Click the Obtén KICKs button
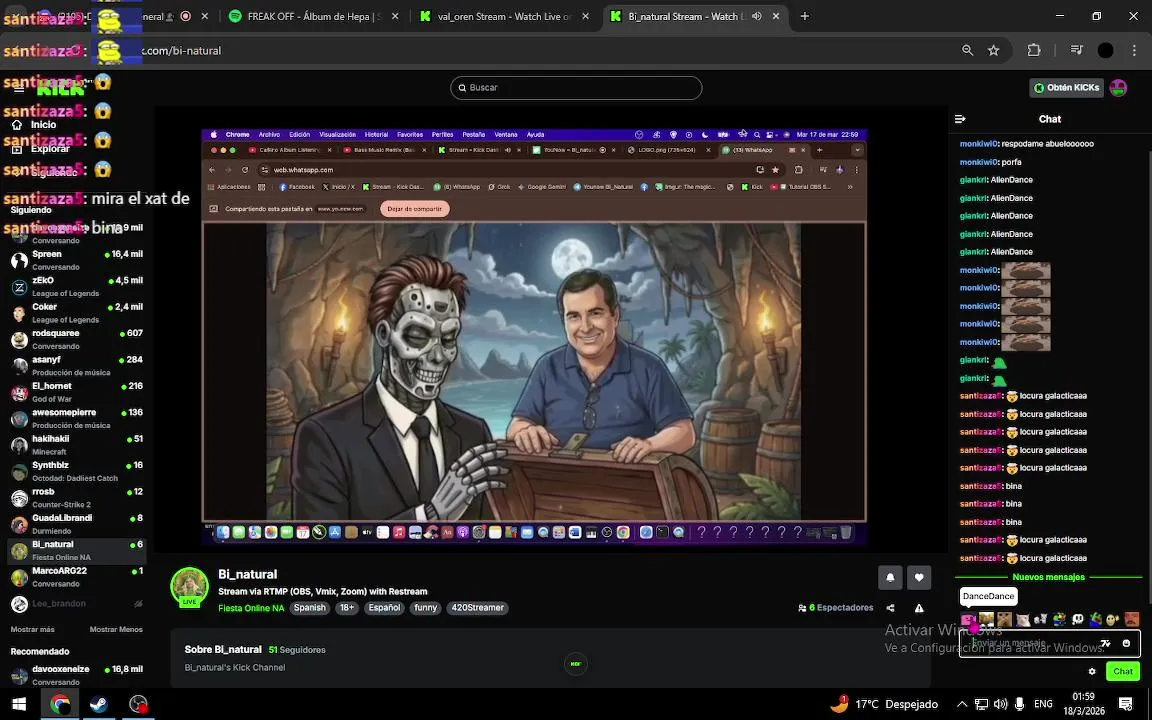1152x720 pixels. coord(1066,87)
